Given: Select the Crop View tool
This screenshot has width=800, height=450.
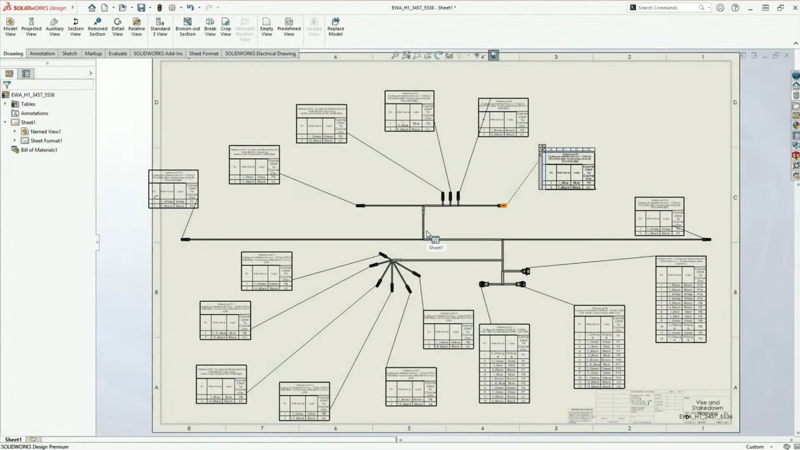Looking at the screenshot, I should [225, 25].
